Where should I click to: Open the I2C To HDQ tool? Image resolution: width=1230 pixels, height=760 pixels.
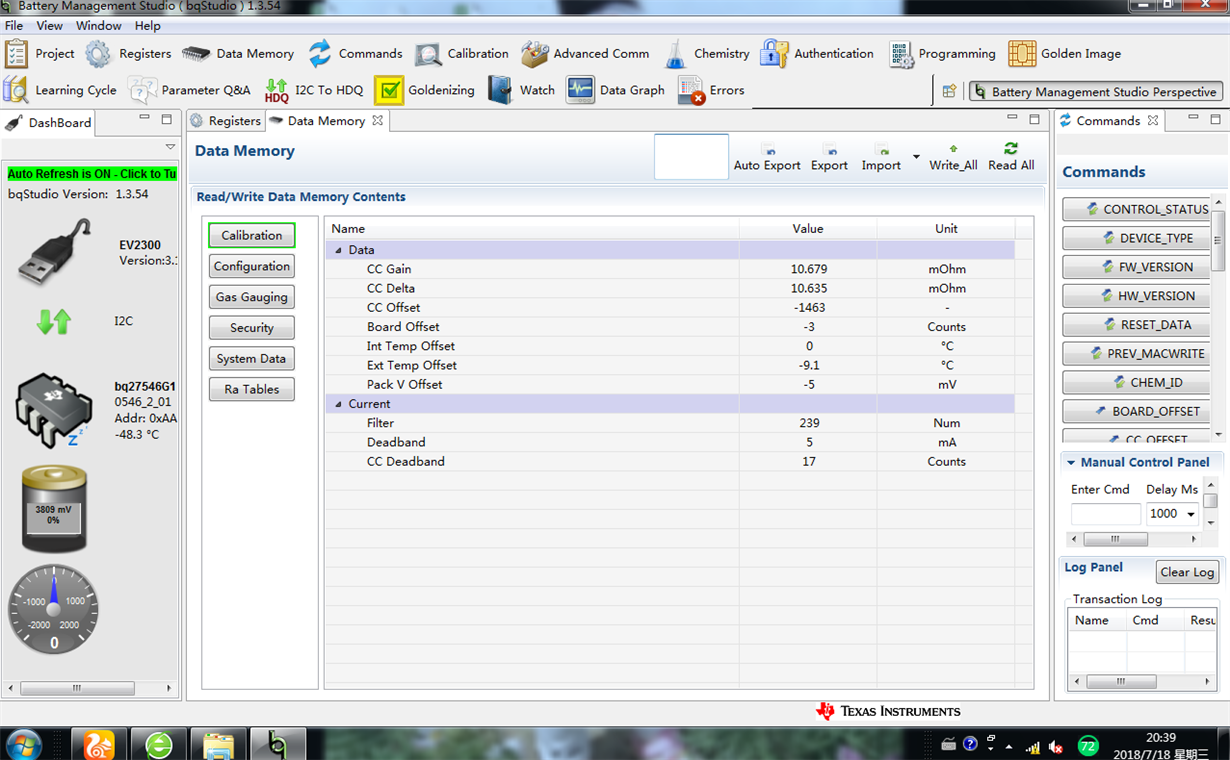point(314,90)
